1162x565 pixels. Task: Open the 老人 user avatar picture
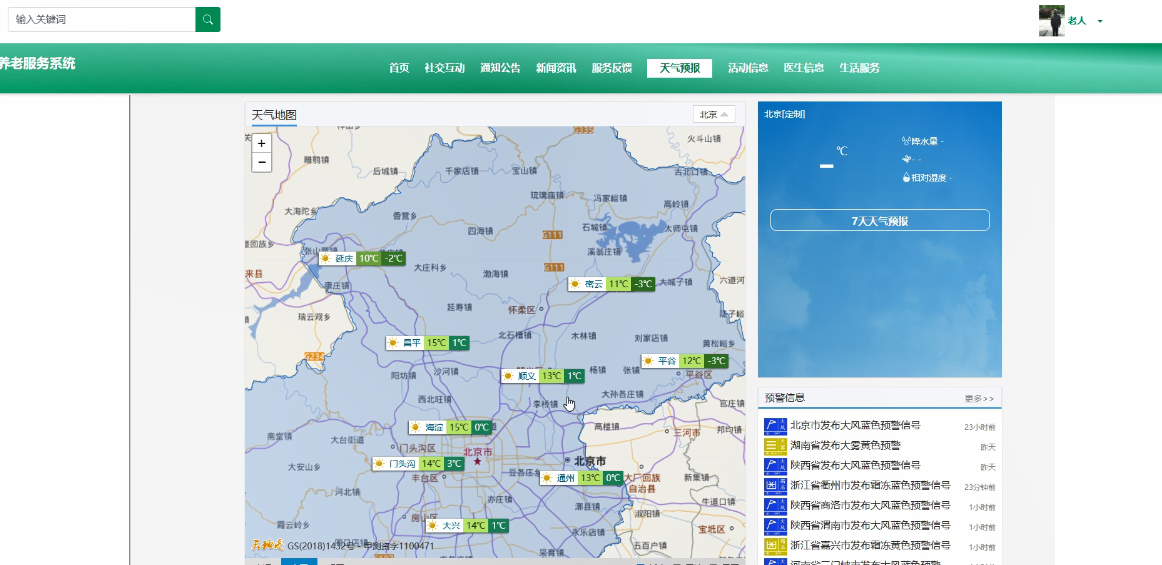tap(1052, 21)
